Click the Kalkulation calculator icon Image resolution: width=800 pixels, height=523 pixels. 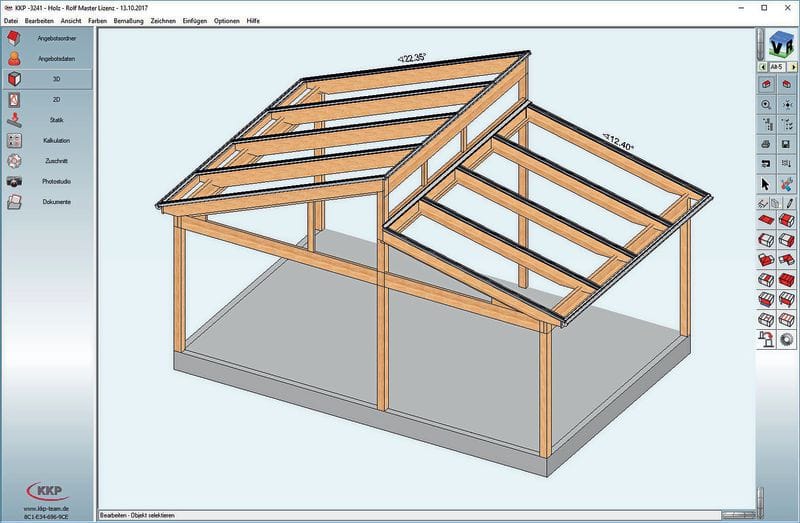[x=15, y=141]
